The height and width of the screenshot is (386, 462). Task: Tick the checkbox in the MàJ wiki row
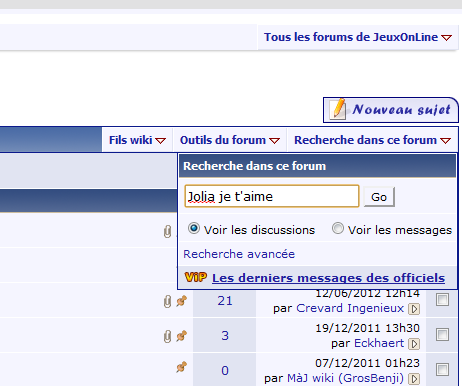pos(442,369)
